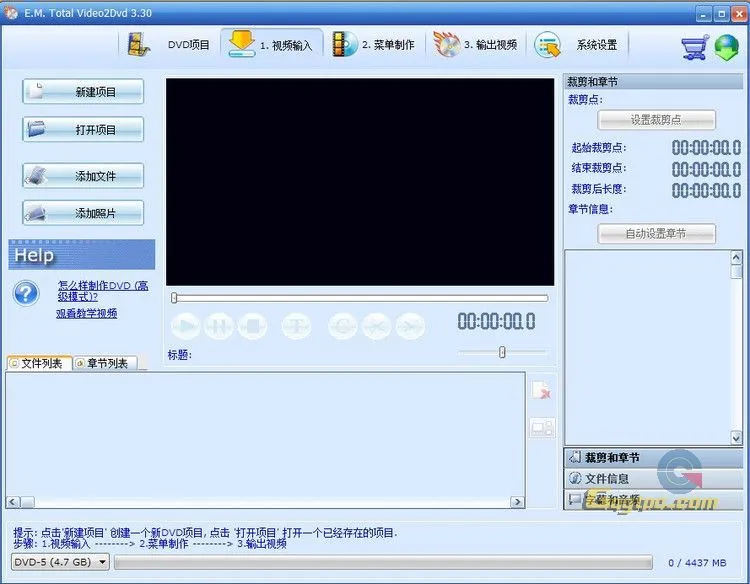750x584 pixels.
Task: Click the 结束裁剪点 time value
Action: click(706, 169)
